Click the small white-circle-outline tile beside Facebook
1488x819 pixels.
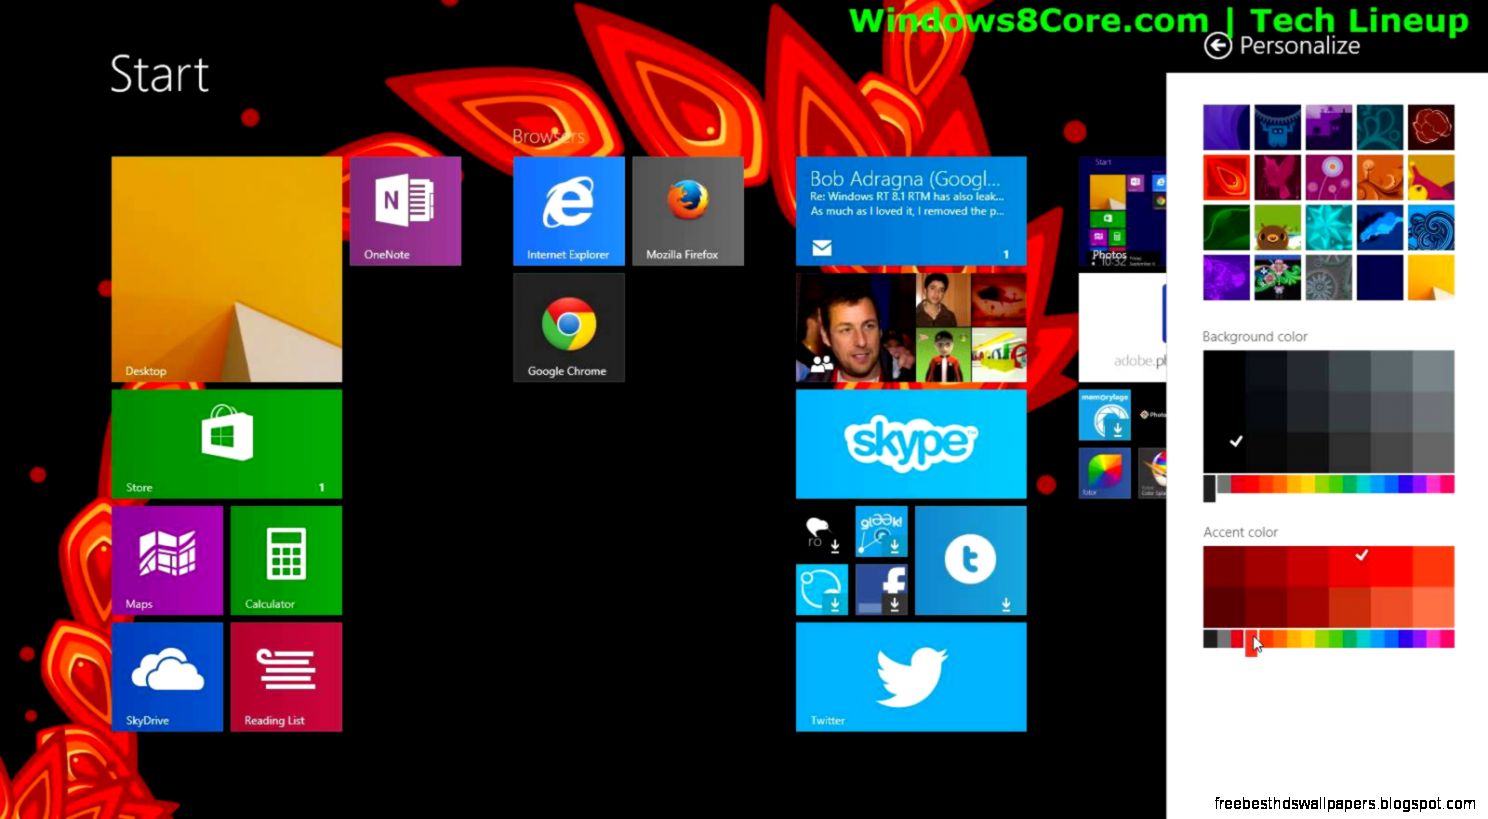pos(822,590)
